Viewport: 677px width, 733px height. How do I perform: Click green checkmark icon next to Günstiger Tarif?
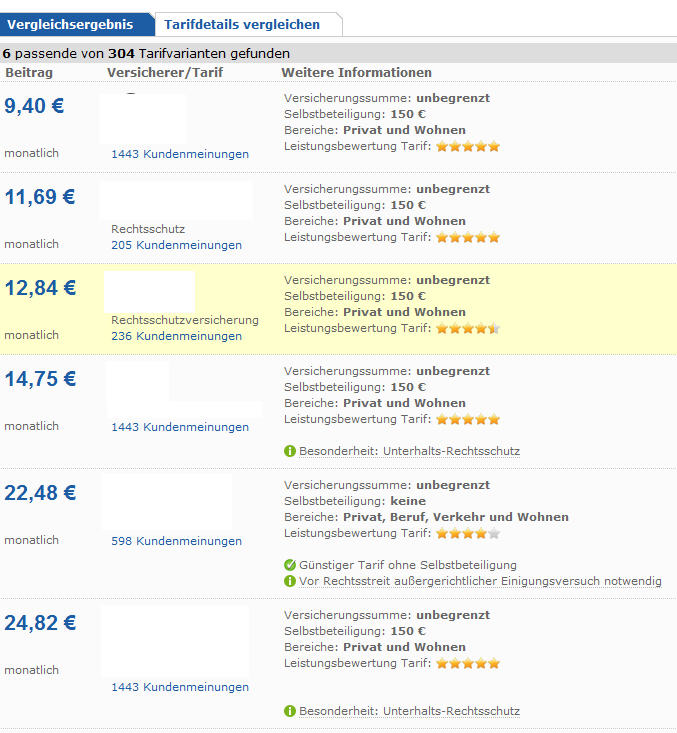click(290, 565)
